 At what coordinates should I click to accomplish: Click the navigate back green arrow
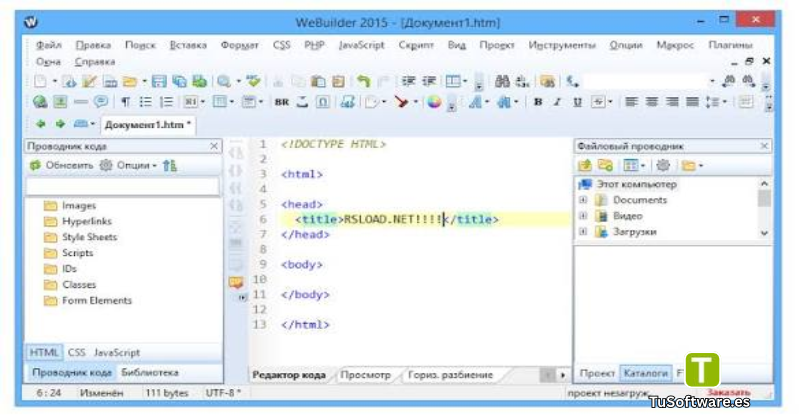click(x=40, y=124)
